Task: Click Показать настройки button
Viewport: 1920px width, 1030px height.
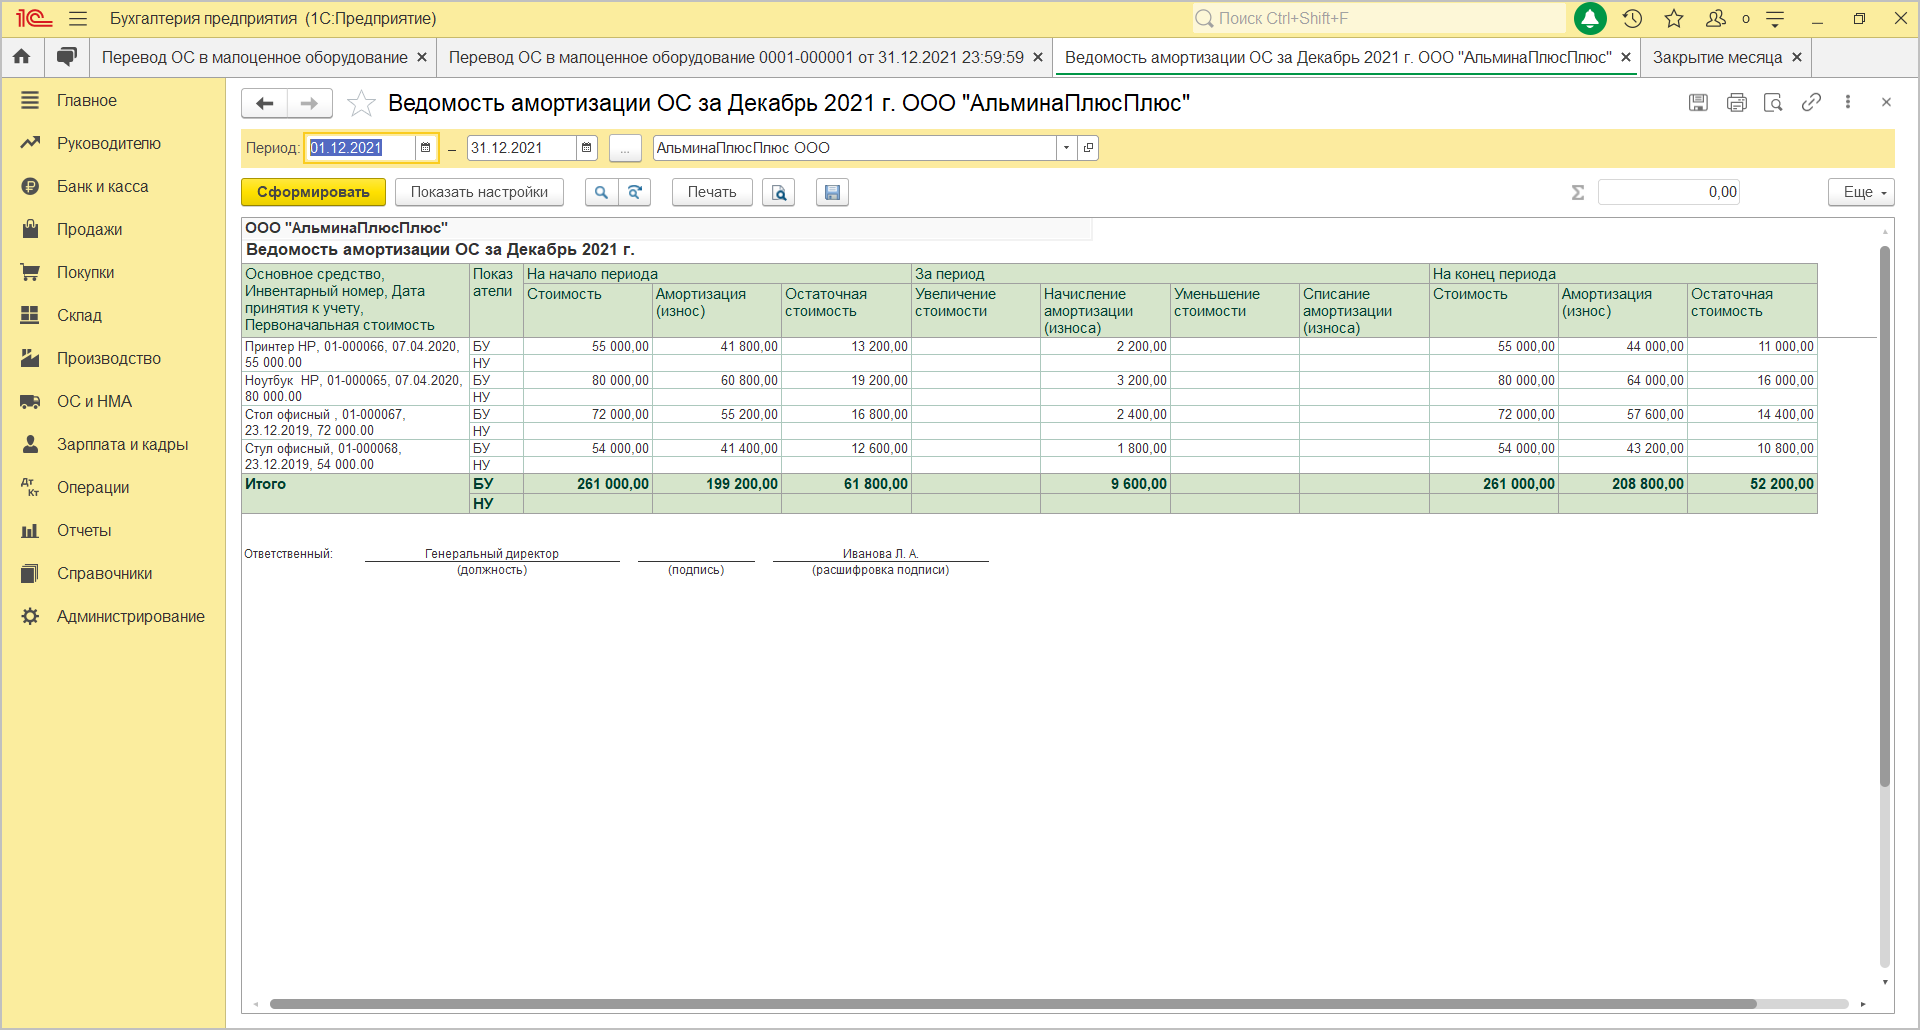Action: tap(479, 192)
